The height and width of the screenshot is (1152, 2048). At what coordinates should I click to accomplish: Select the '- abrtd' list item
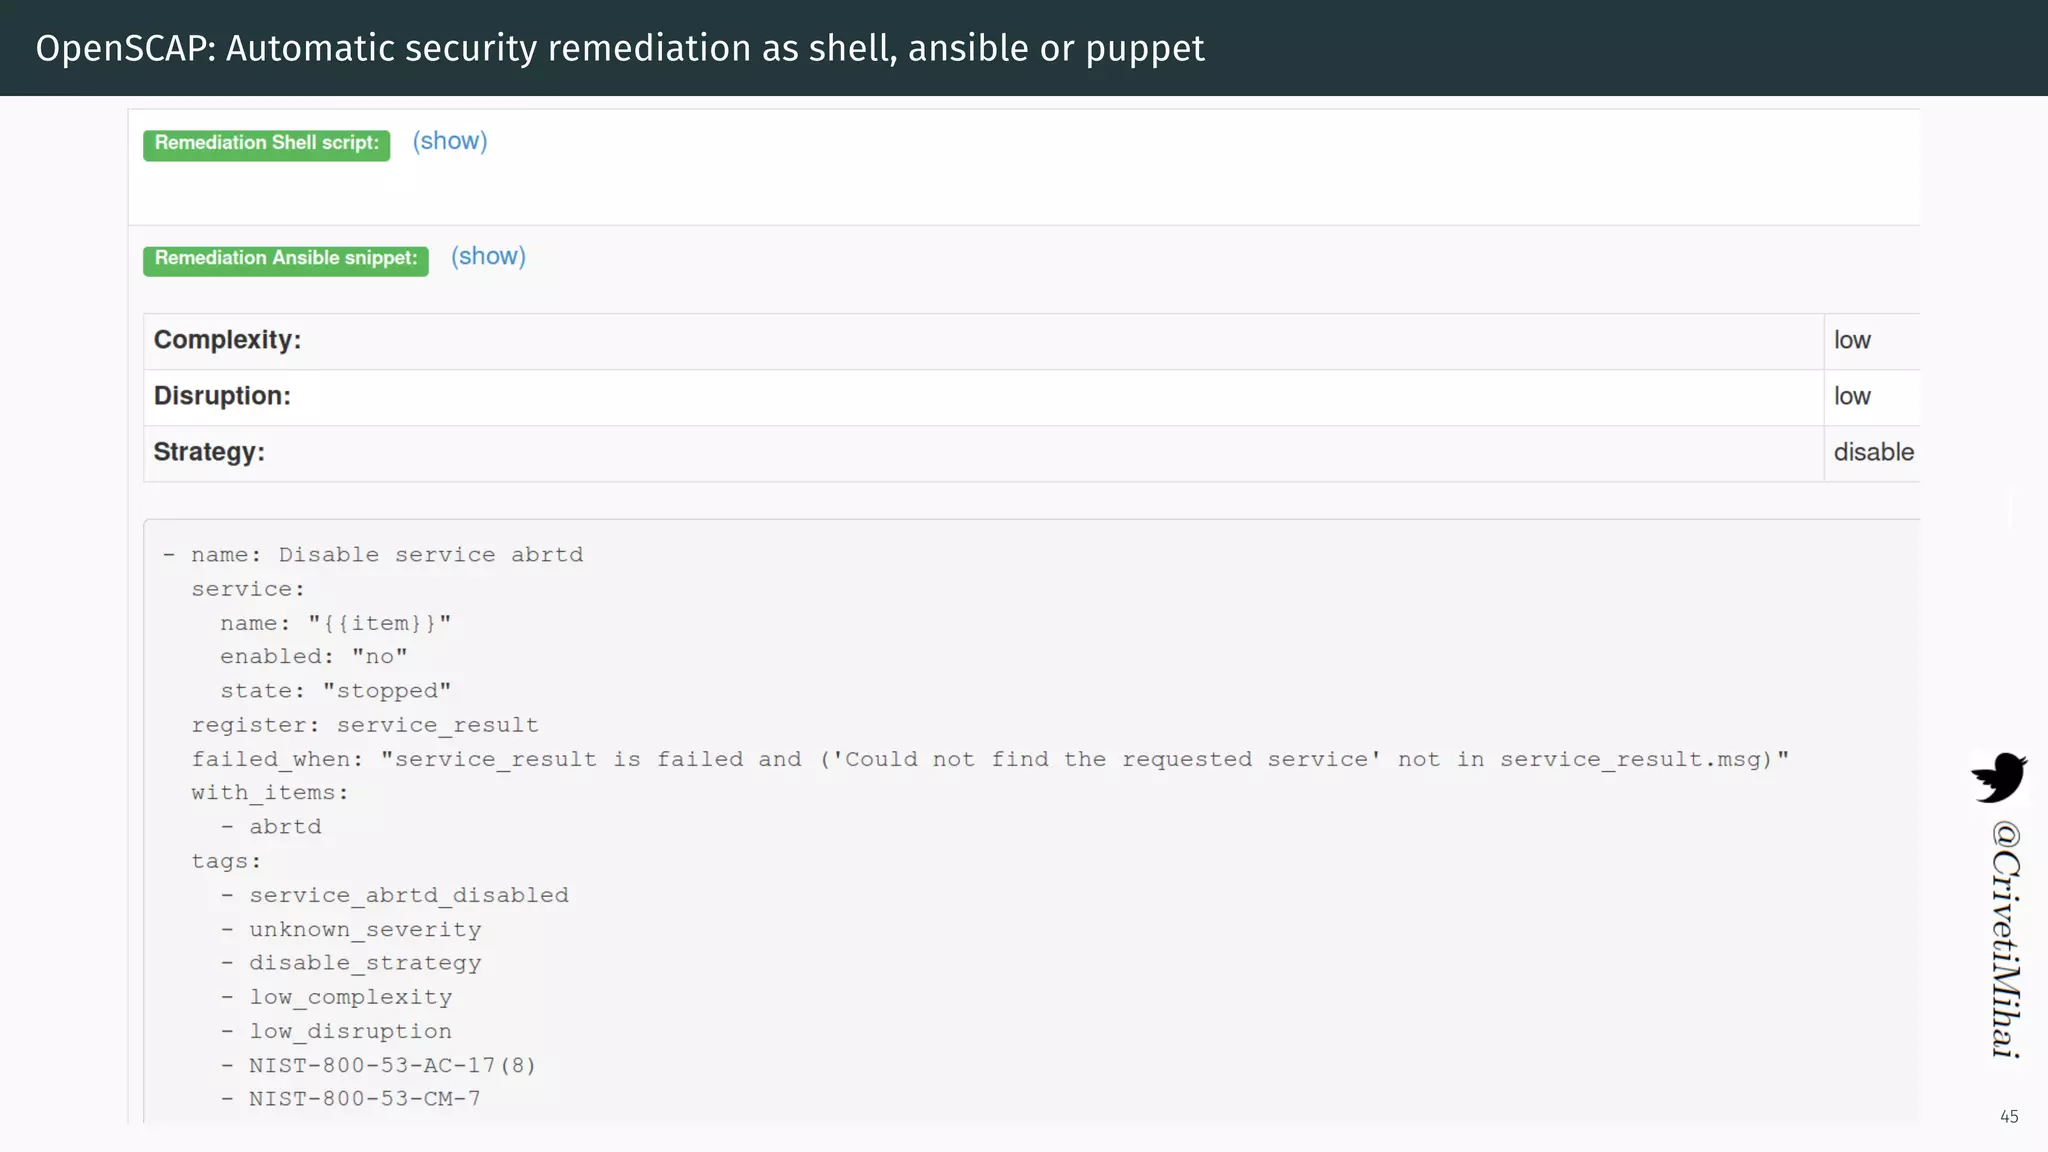271,827
